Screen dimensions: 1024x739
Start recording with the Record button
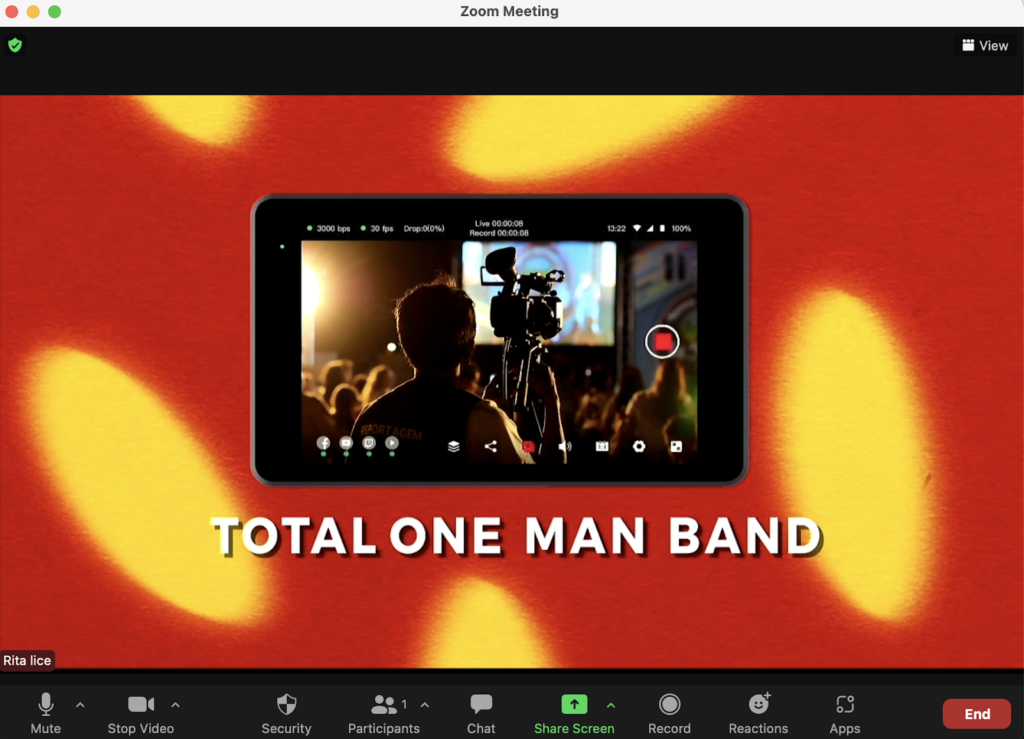coord(669,711)
